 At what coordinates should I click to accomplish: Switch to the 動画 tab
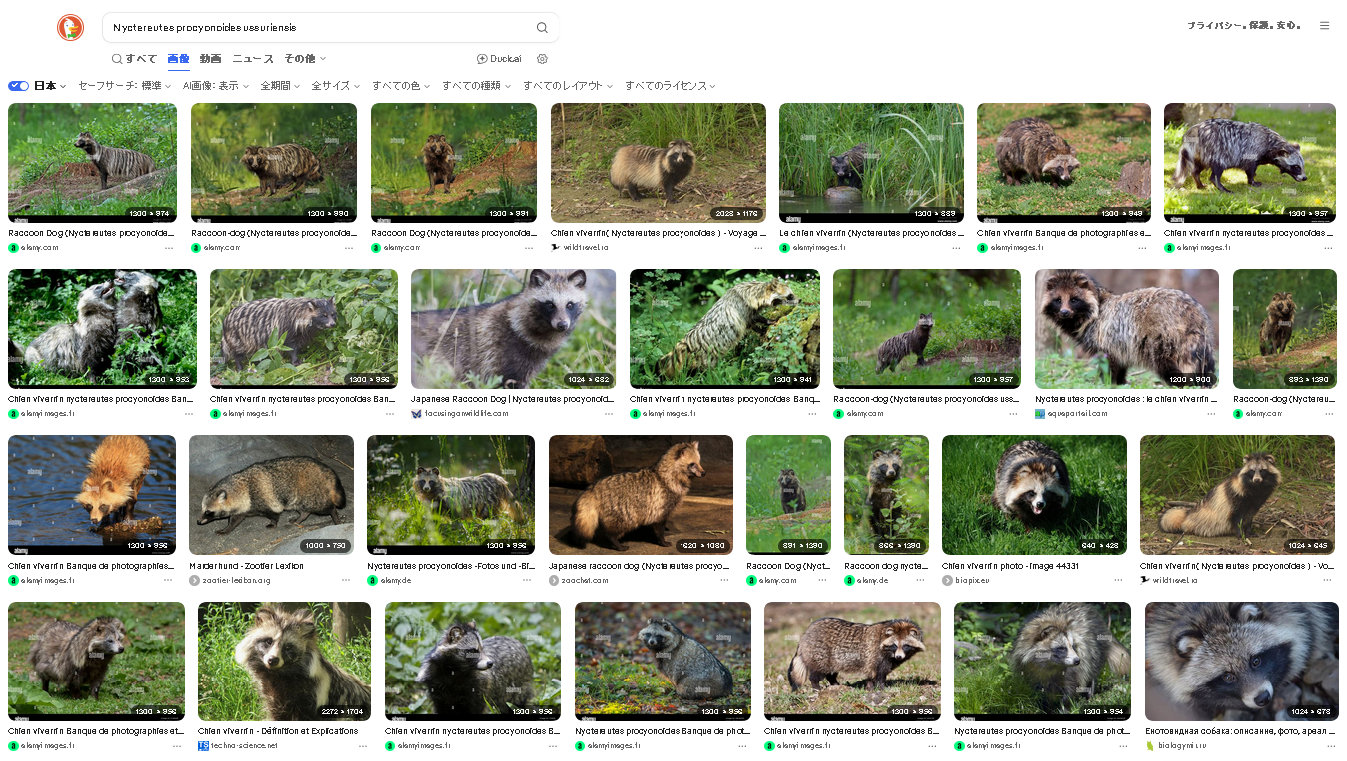tap(210, 59)
